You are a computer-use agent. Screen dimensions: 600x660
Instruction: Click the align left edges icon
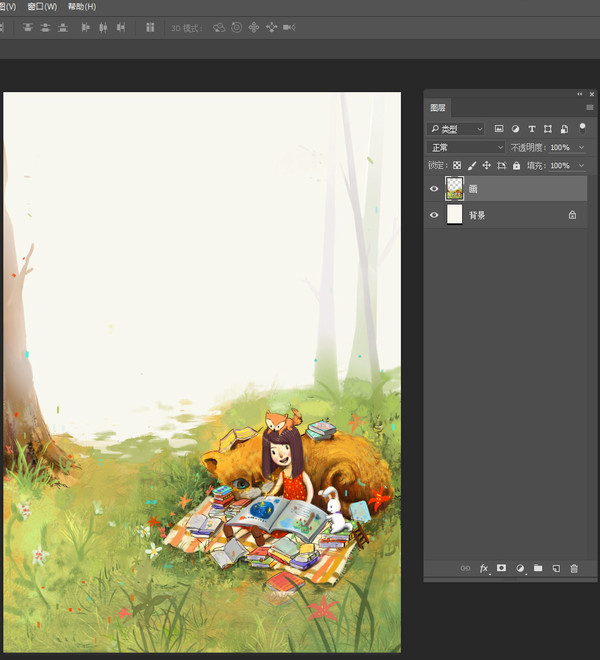pos(85,28)
